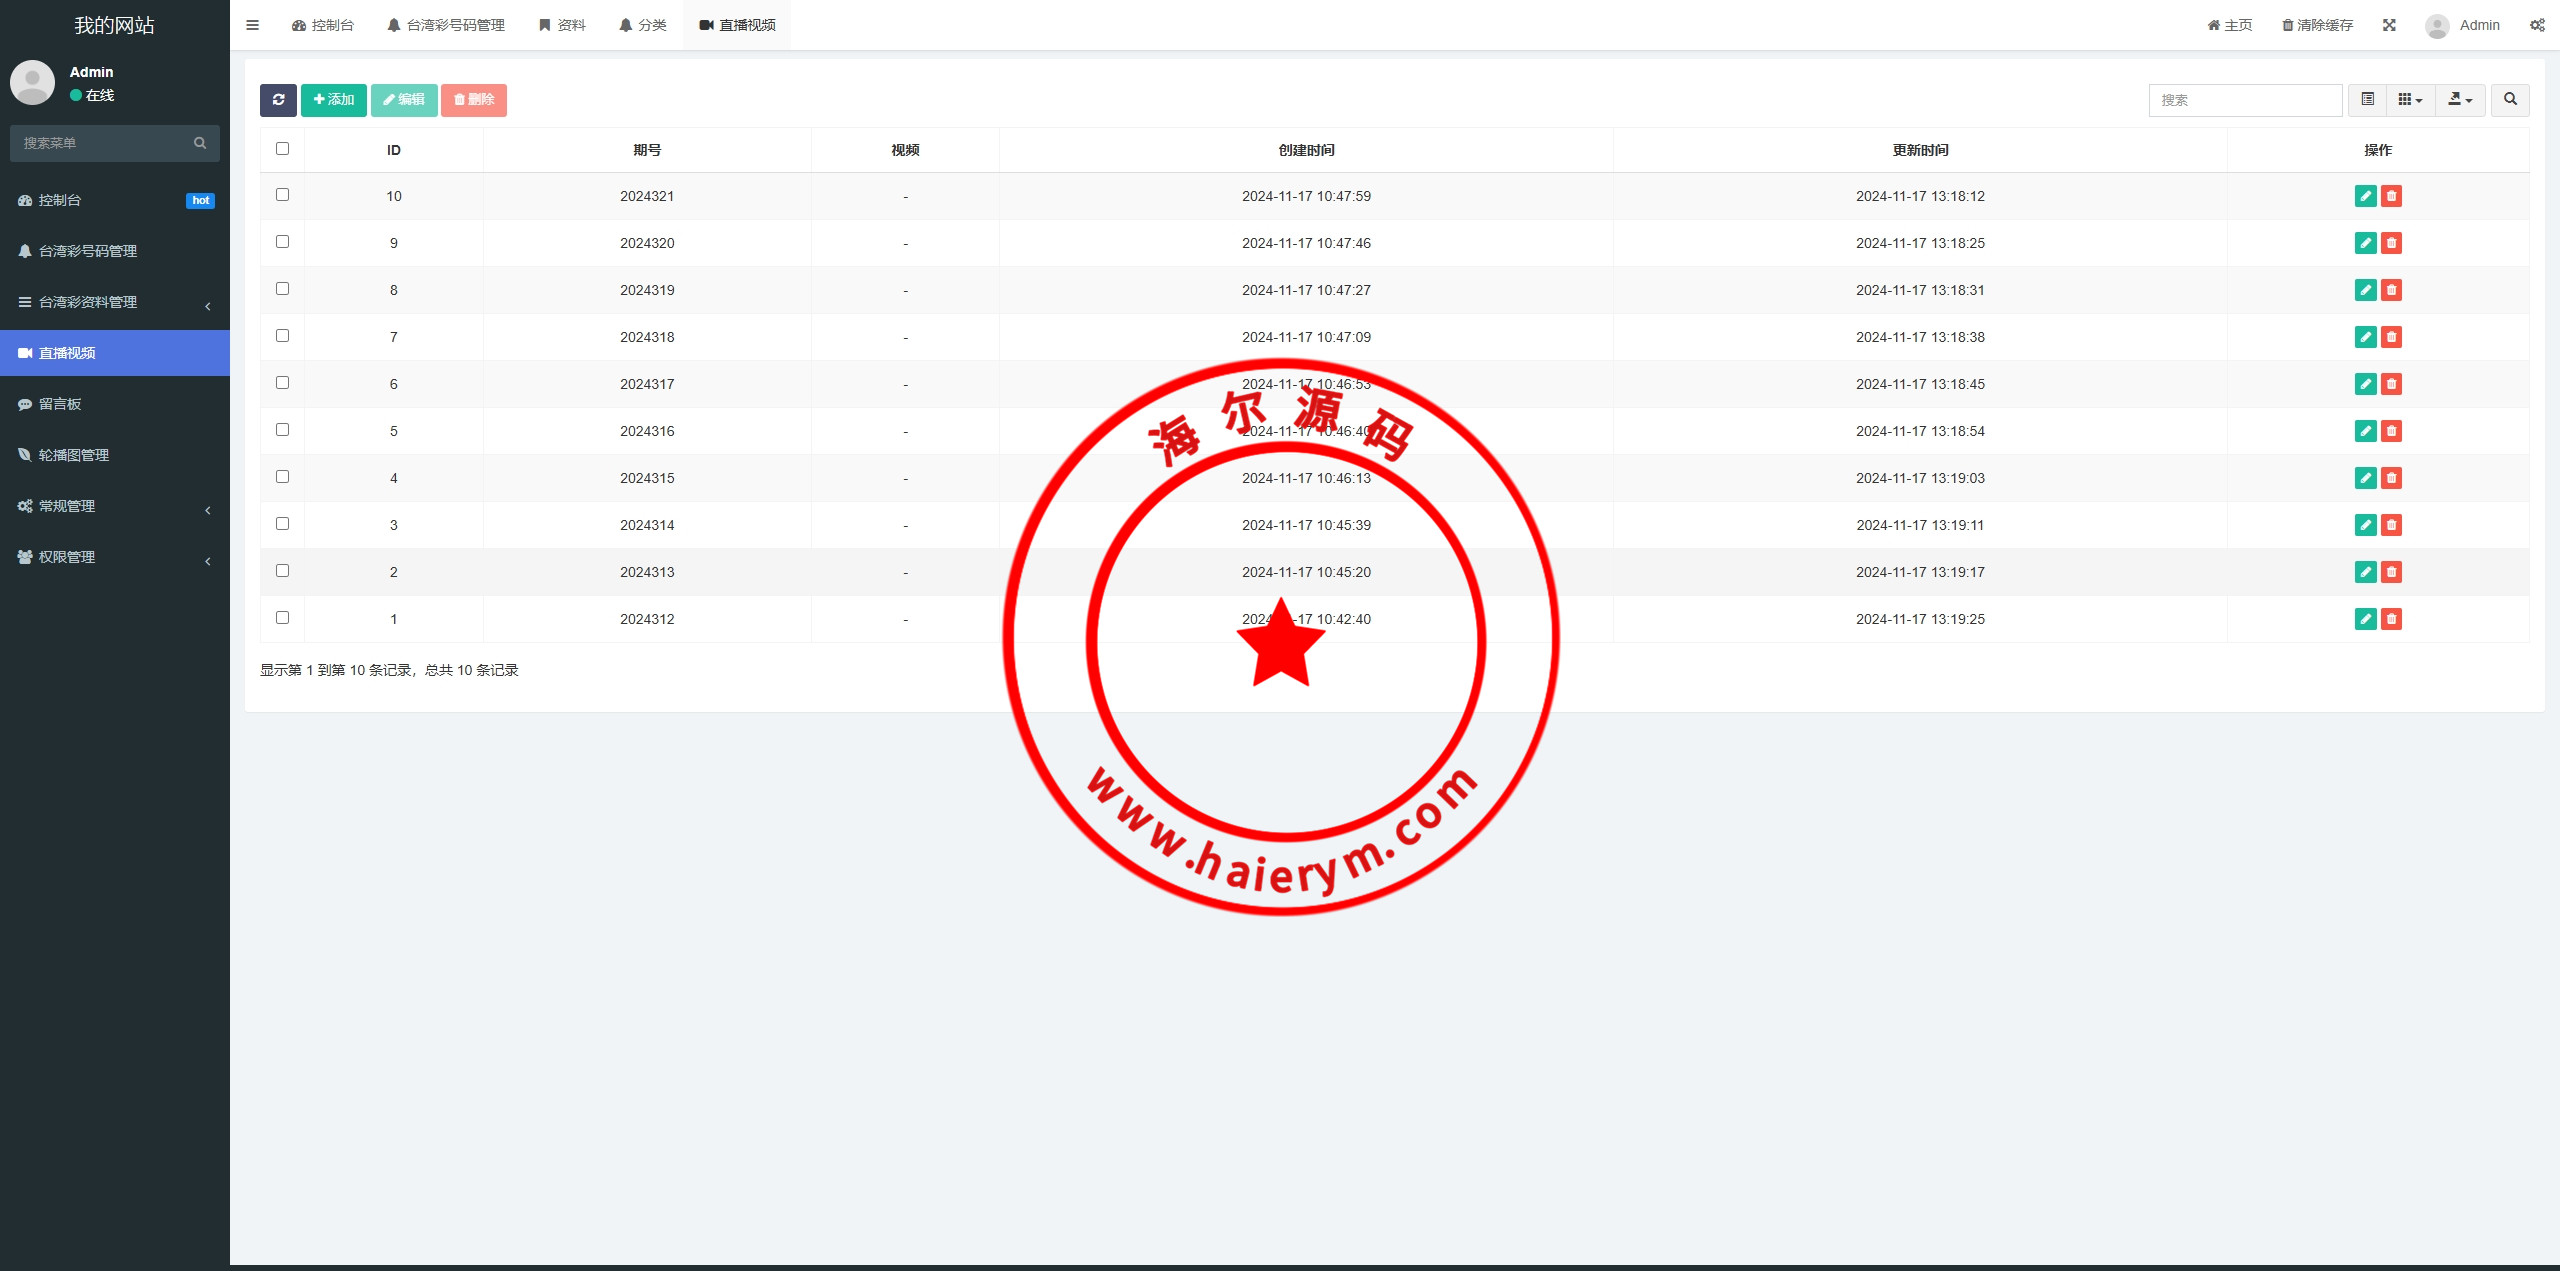Check the checkbox for row ID 8

(282, 289)
